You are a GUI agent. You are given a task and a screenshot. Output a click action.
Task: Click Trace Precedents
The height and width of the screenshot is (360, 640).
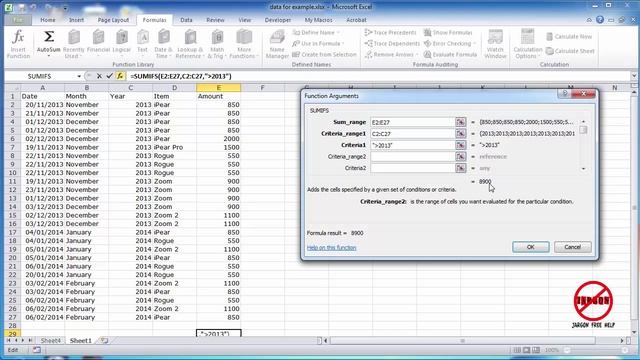tap(391, 32)
